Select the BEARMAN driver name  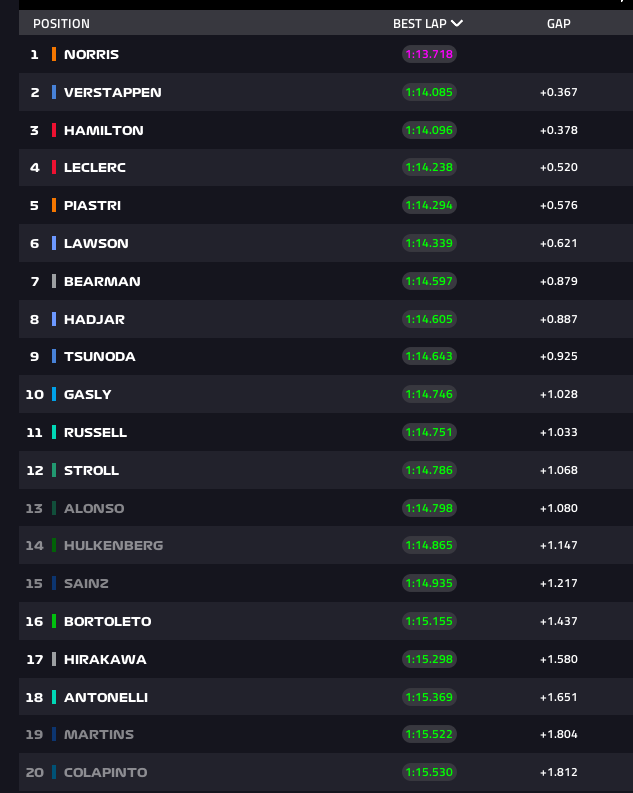click(102, 281)
